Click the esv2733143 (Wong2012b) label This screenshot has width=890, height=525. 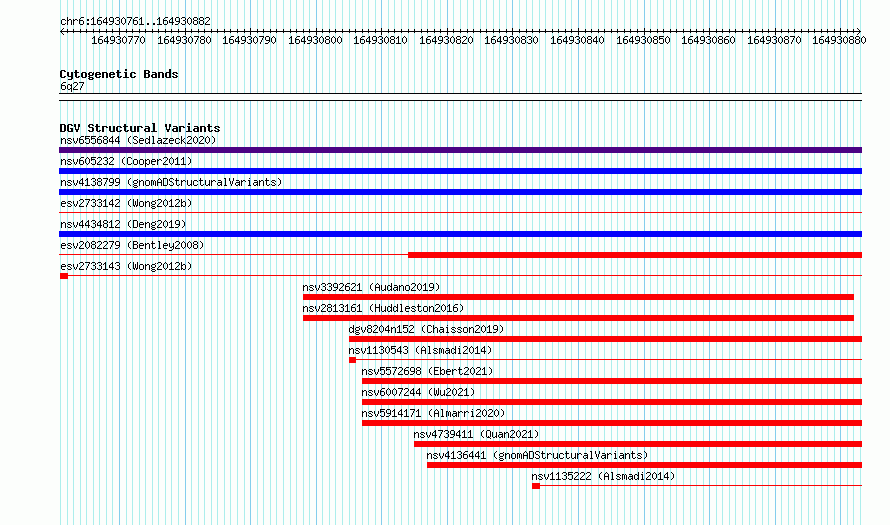coord(126,266)
